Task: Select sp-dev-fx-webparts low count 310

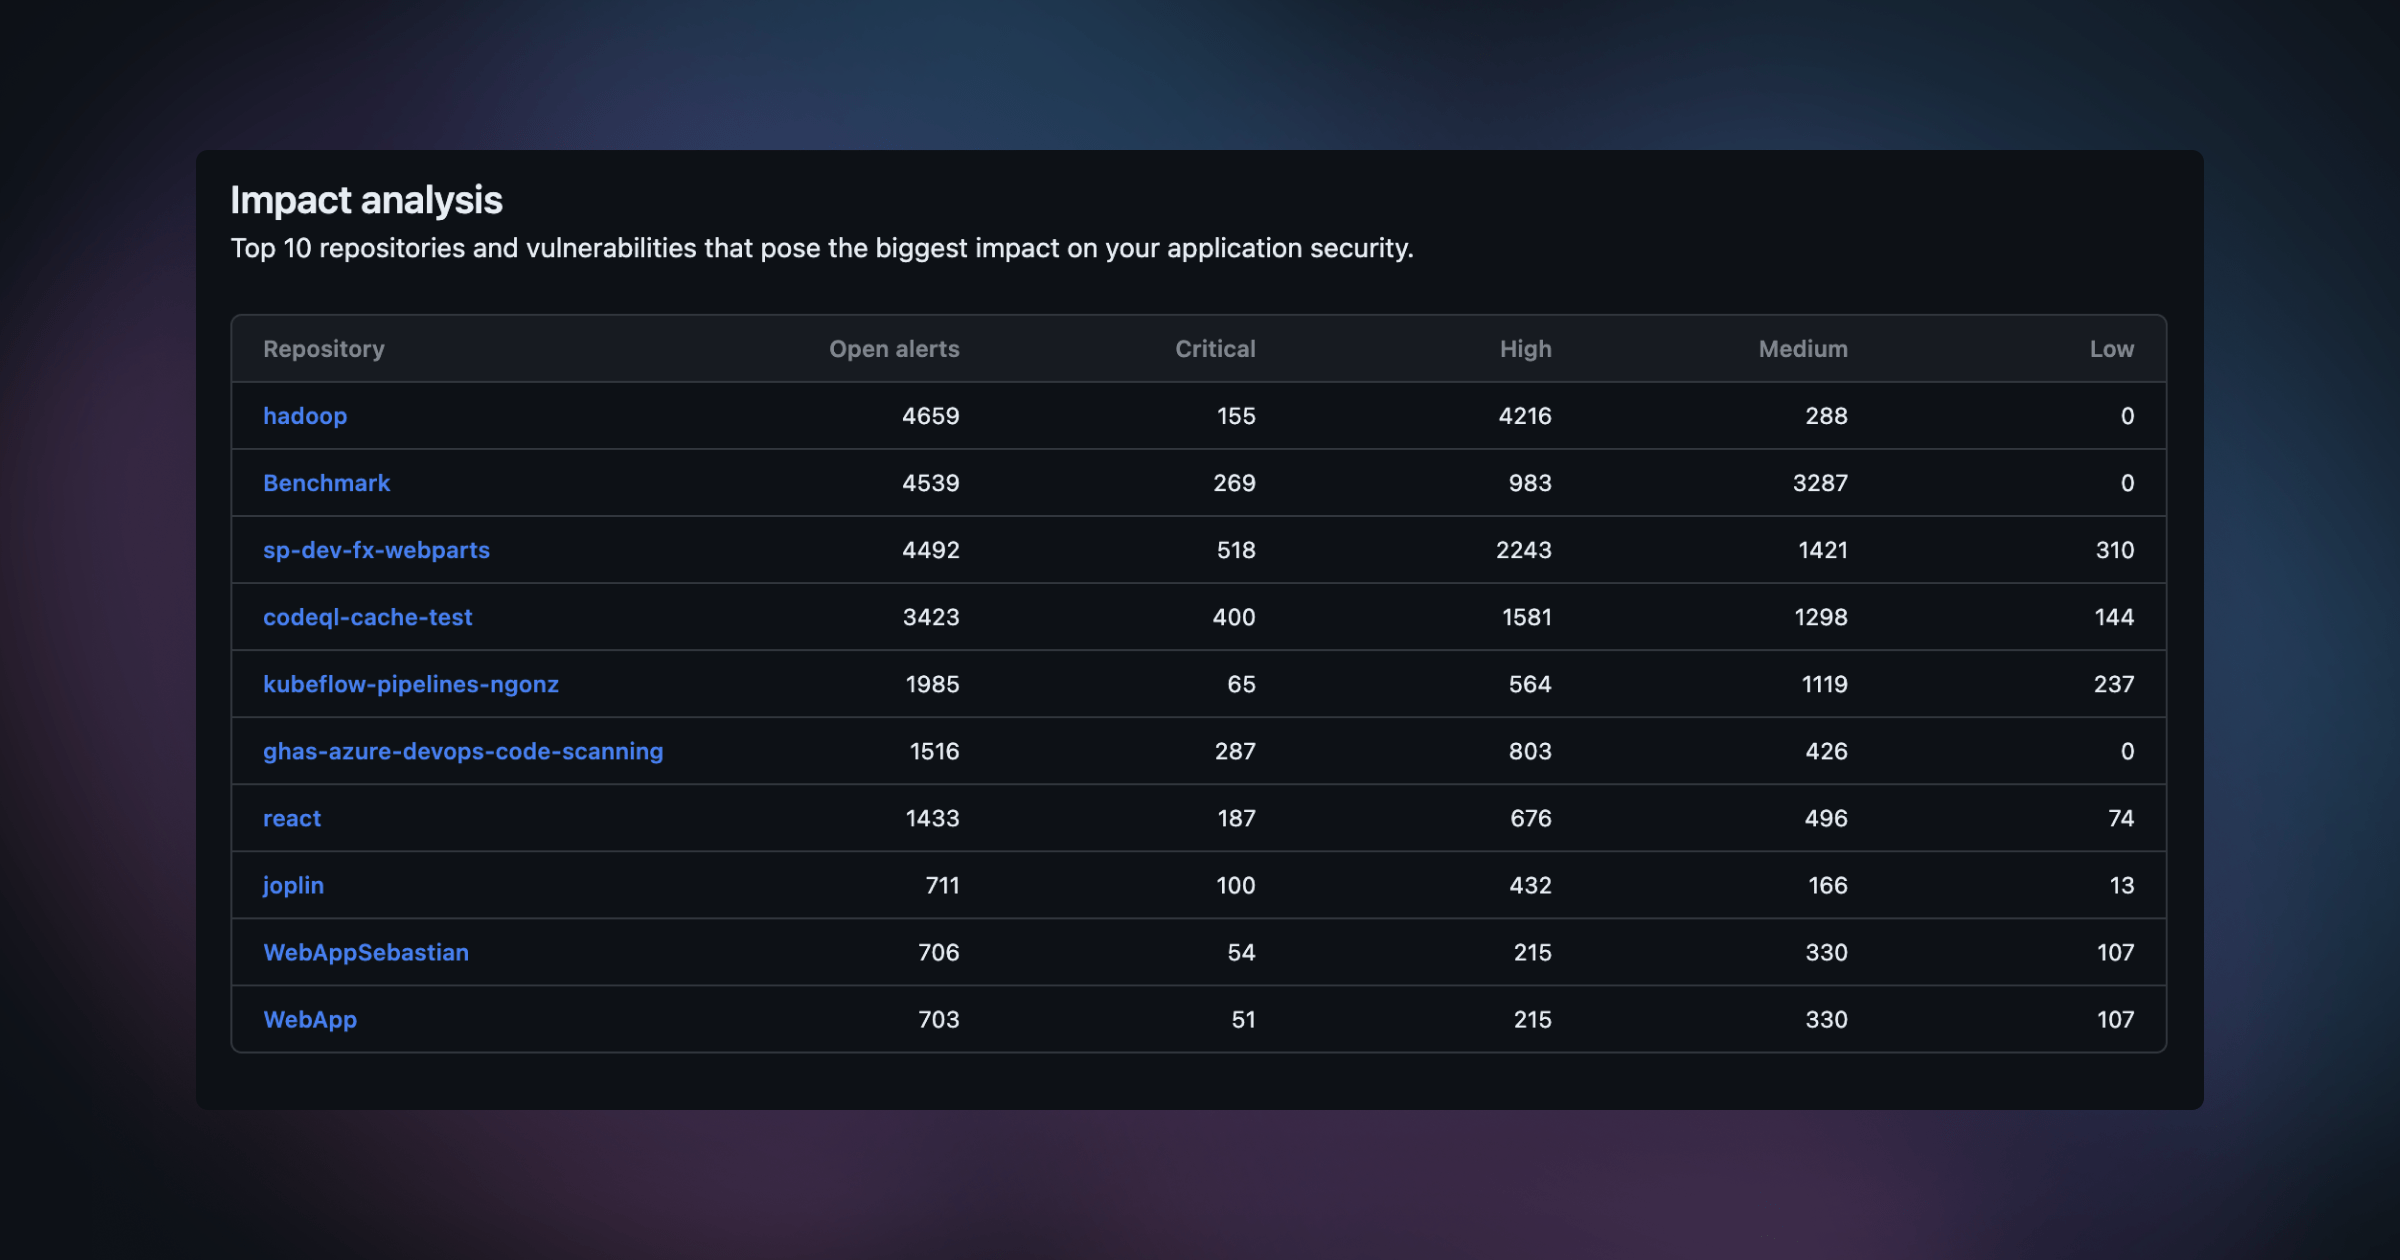Action: (x=2115, y=550)
